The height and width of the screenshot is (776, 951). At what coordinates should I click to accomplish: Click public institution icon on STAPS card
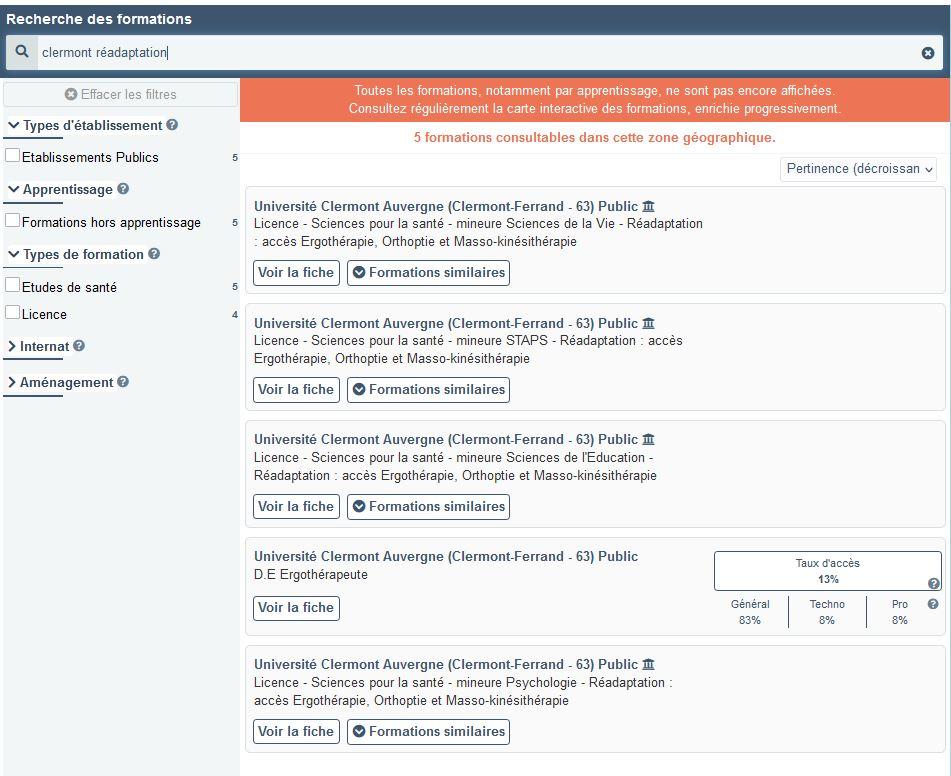click(648, 323)
